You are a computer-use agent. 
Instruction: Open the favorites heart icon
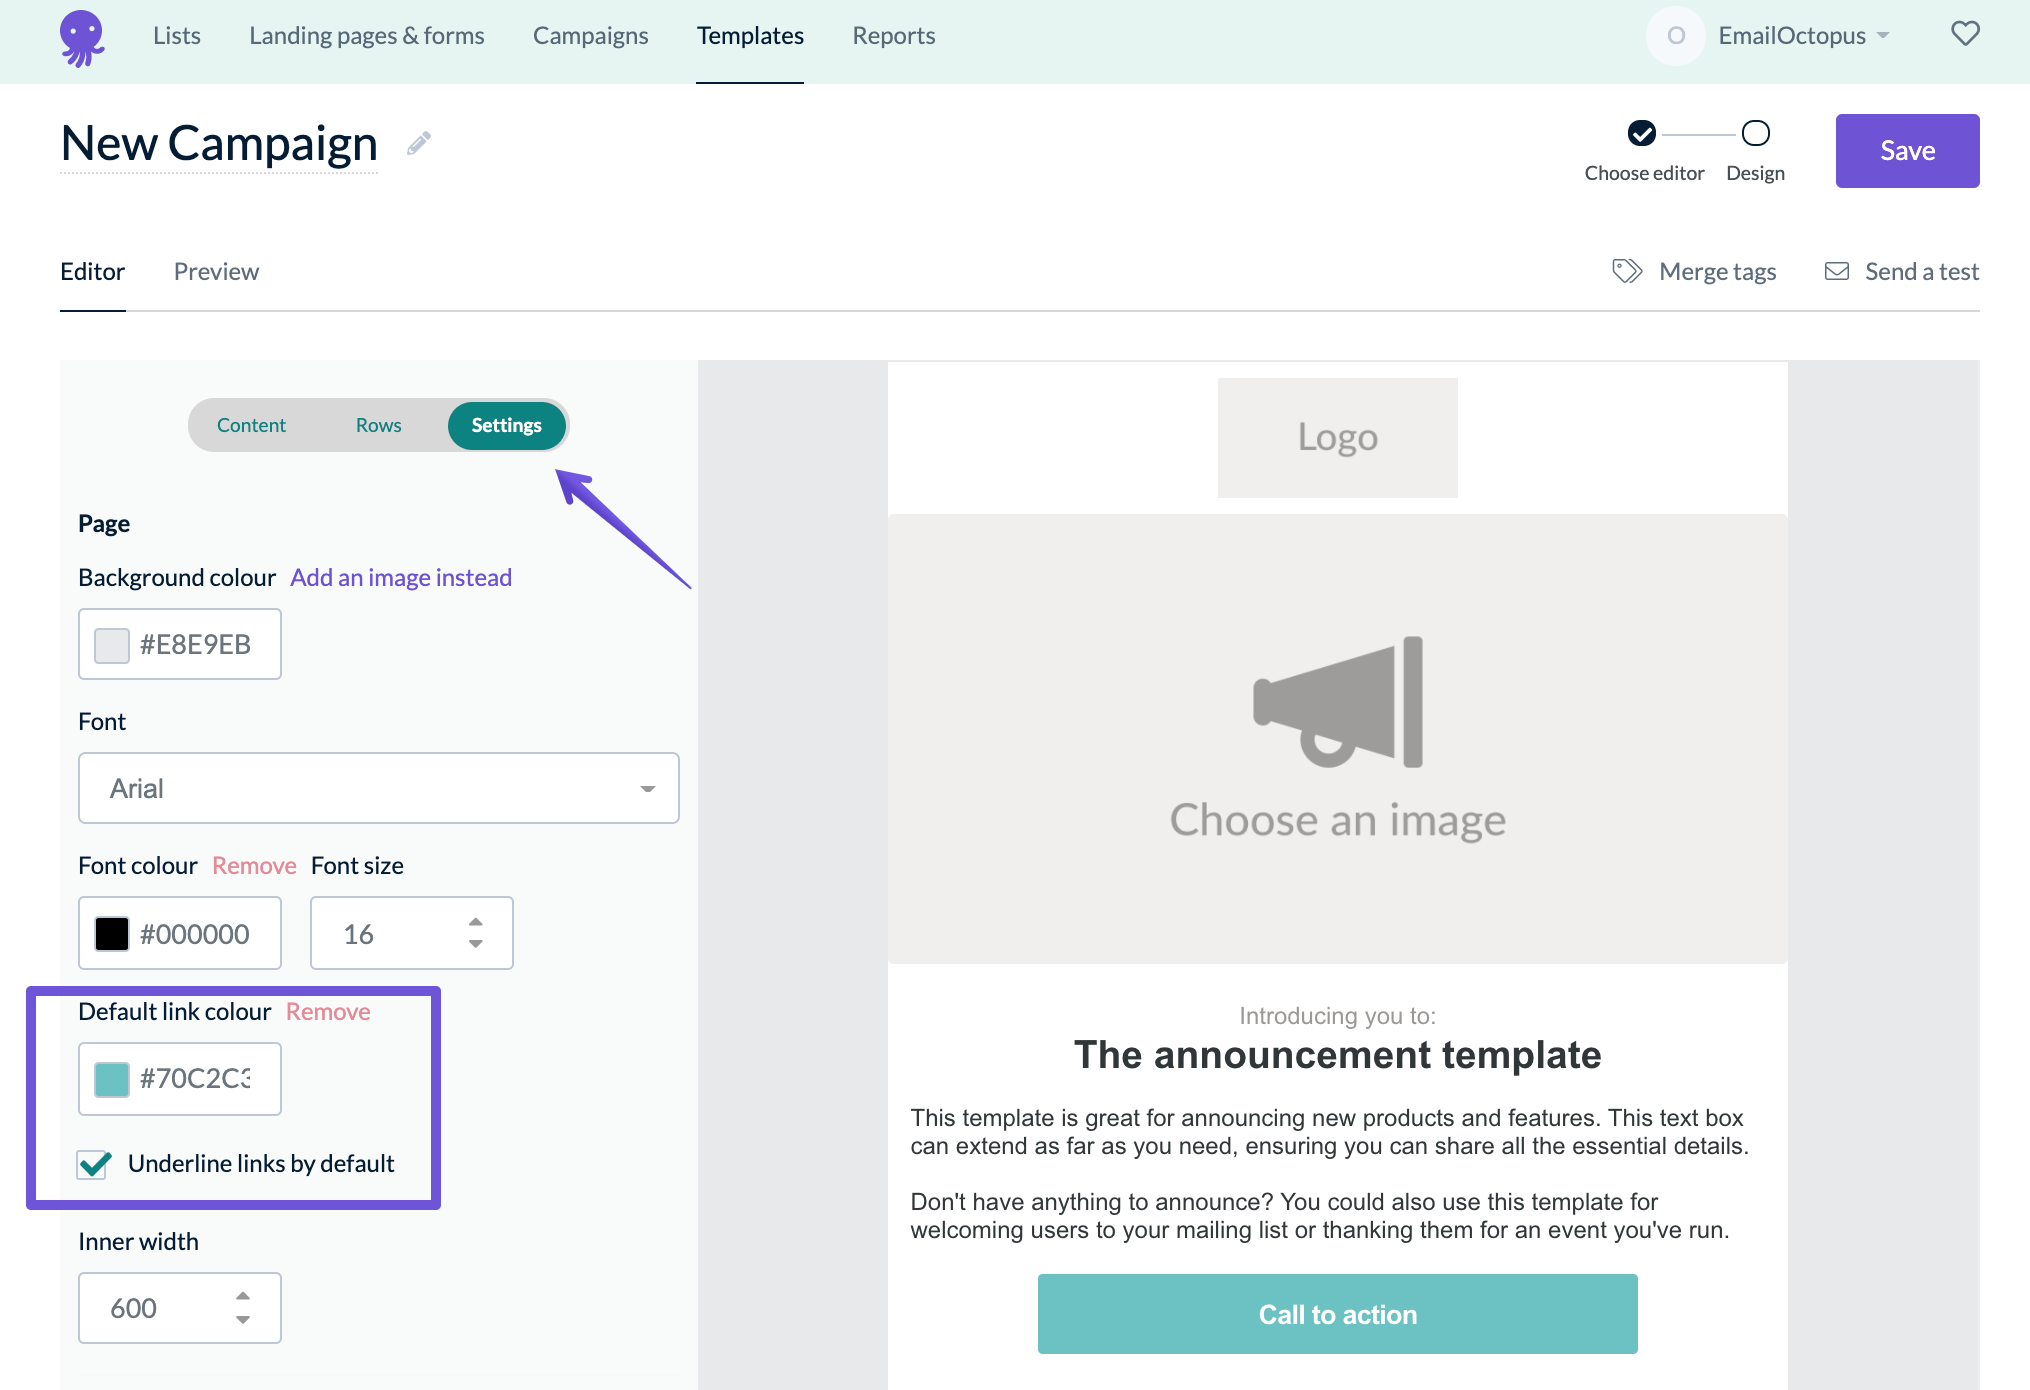[x=1964, y=33]
